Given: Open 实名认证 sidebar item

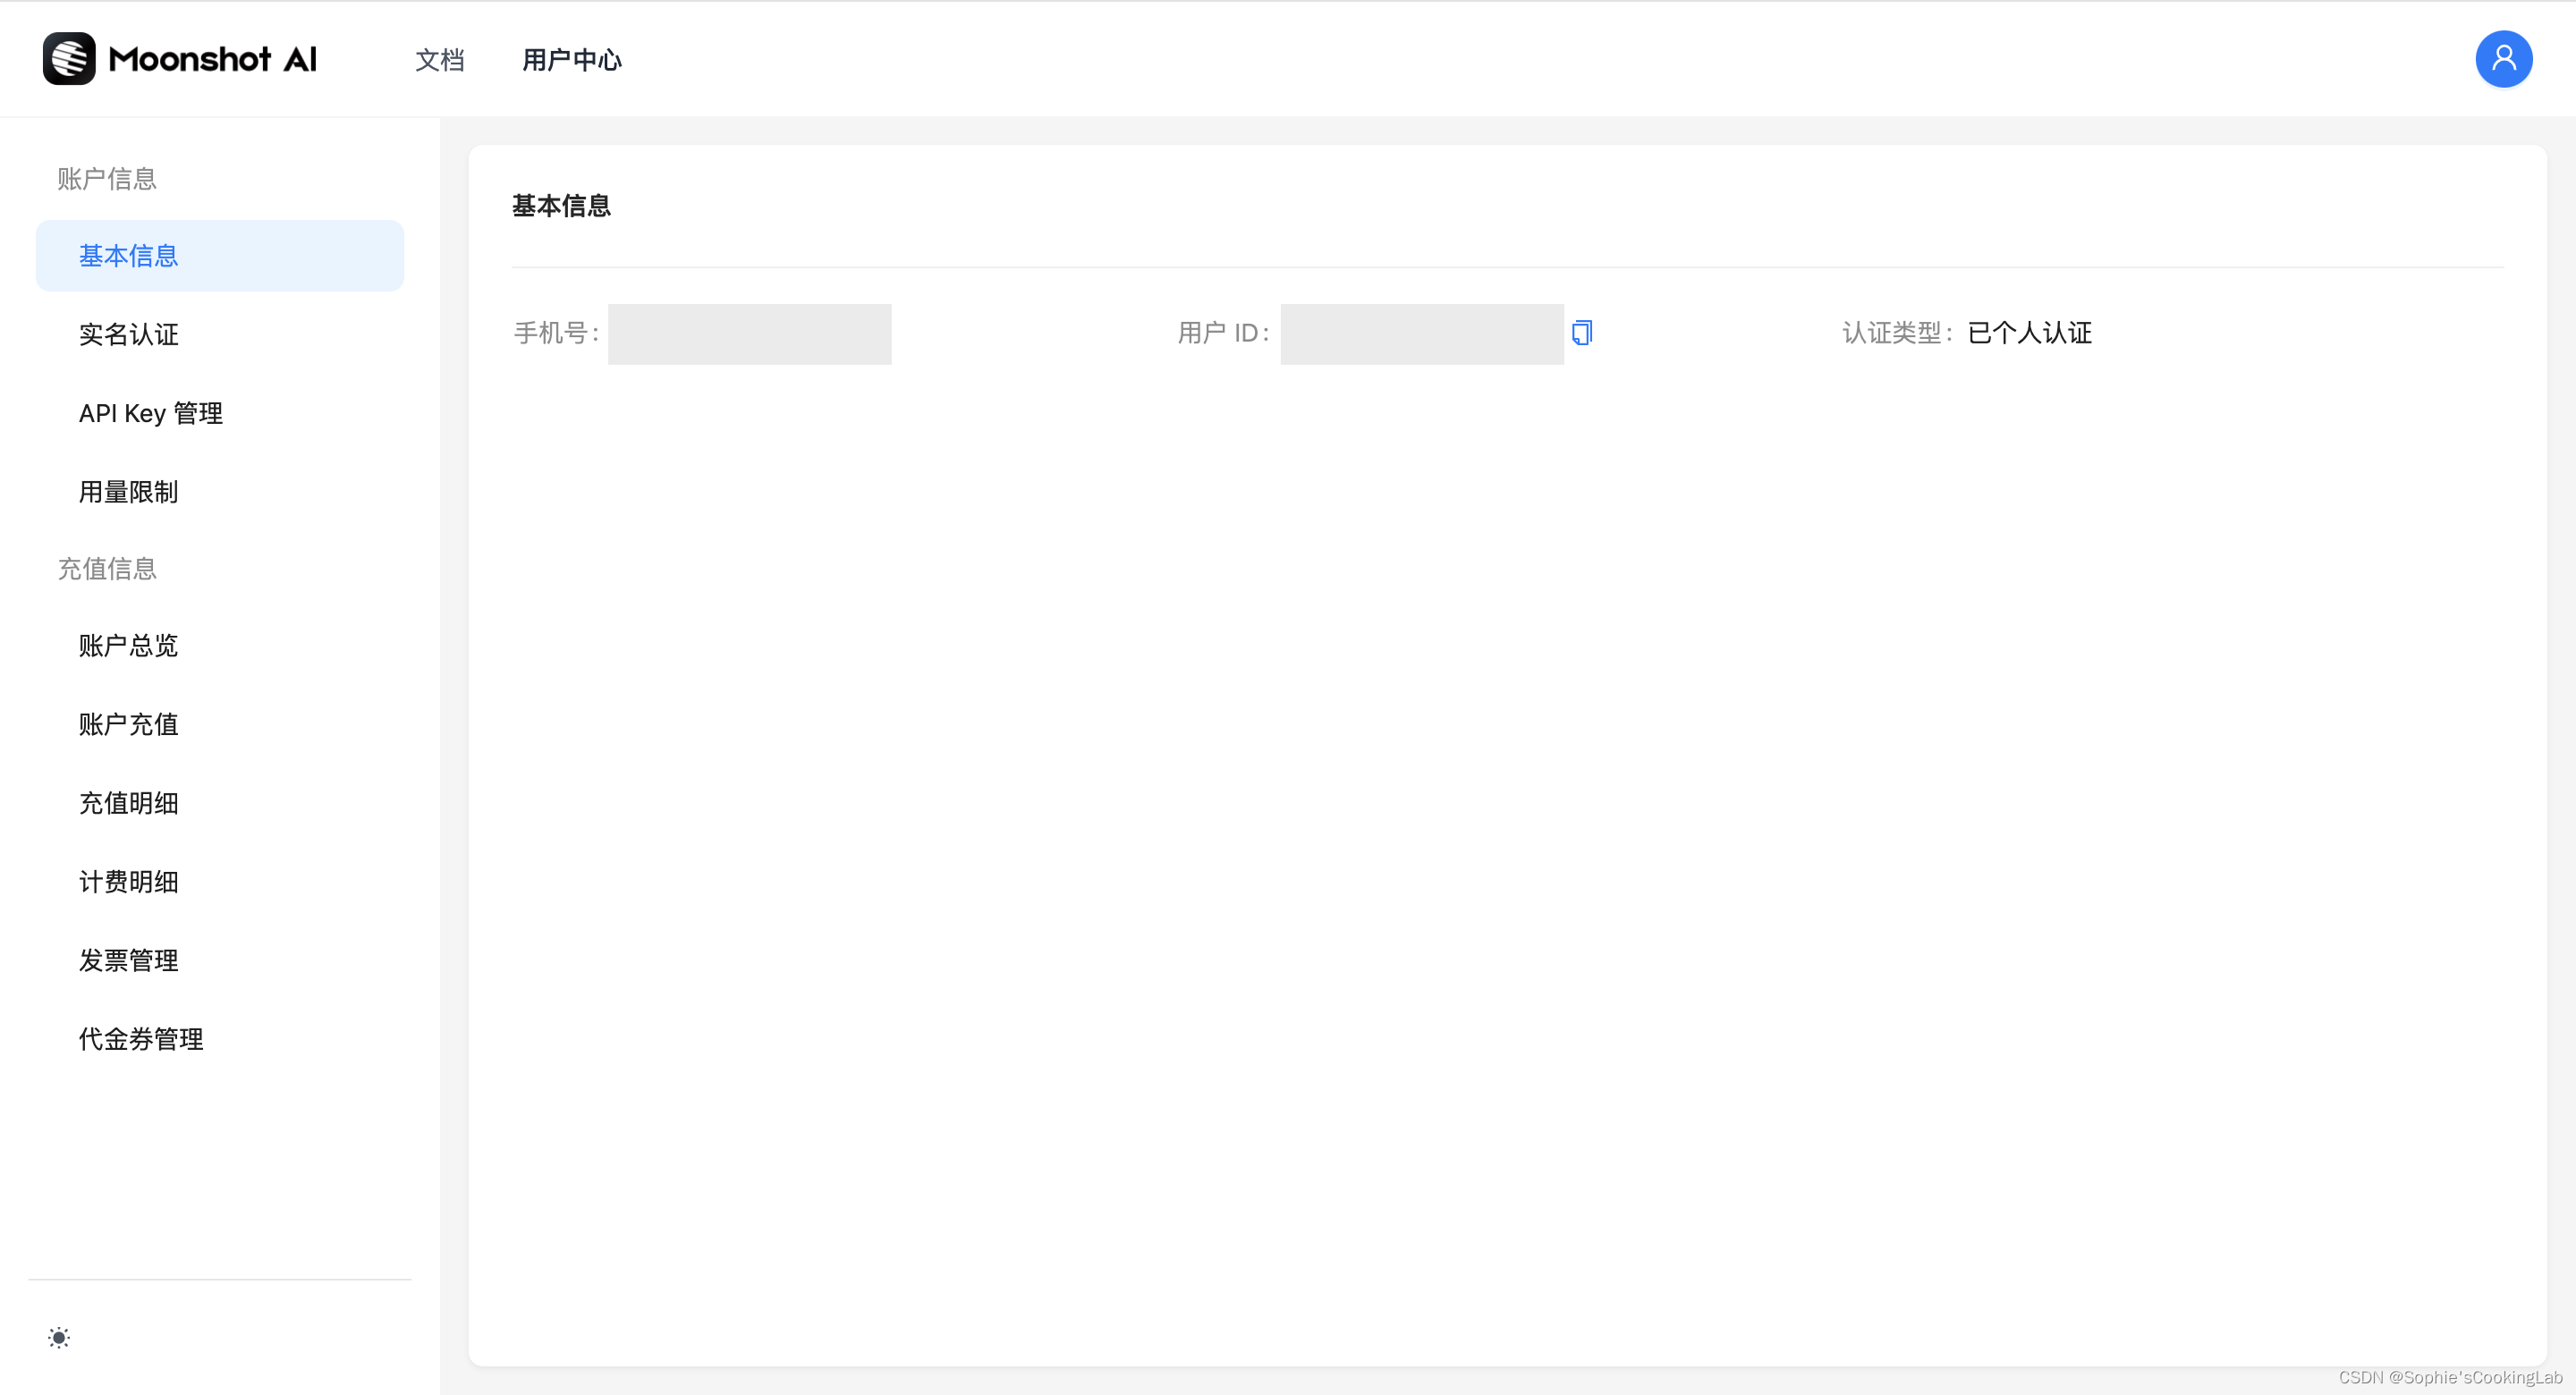Looking at the screenshot, I should coord(129,334).
